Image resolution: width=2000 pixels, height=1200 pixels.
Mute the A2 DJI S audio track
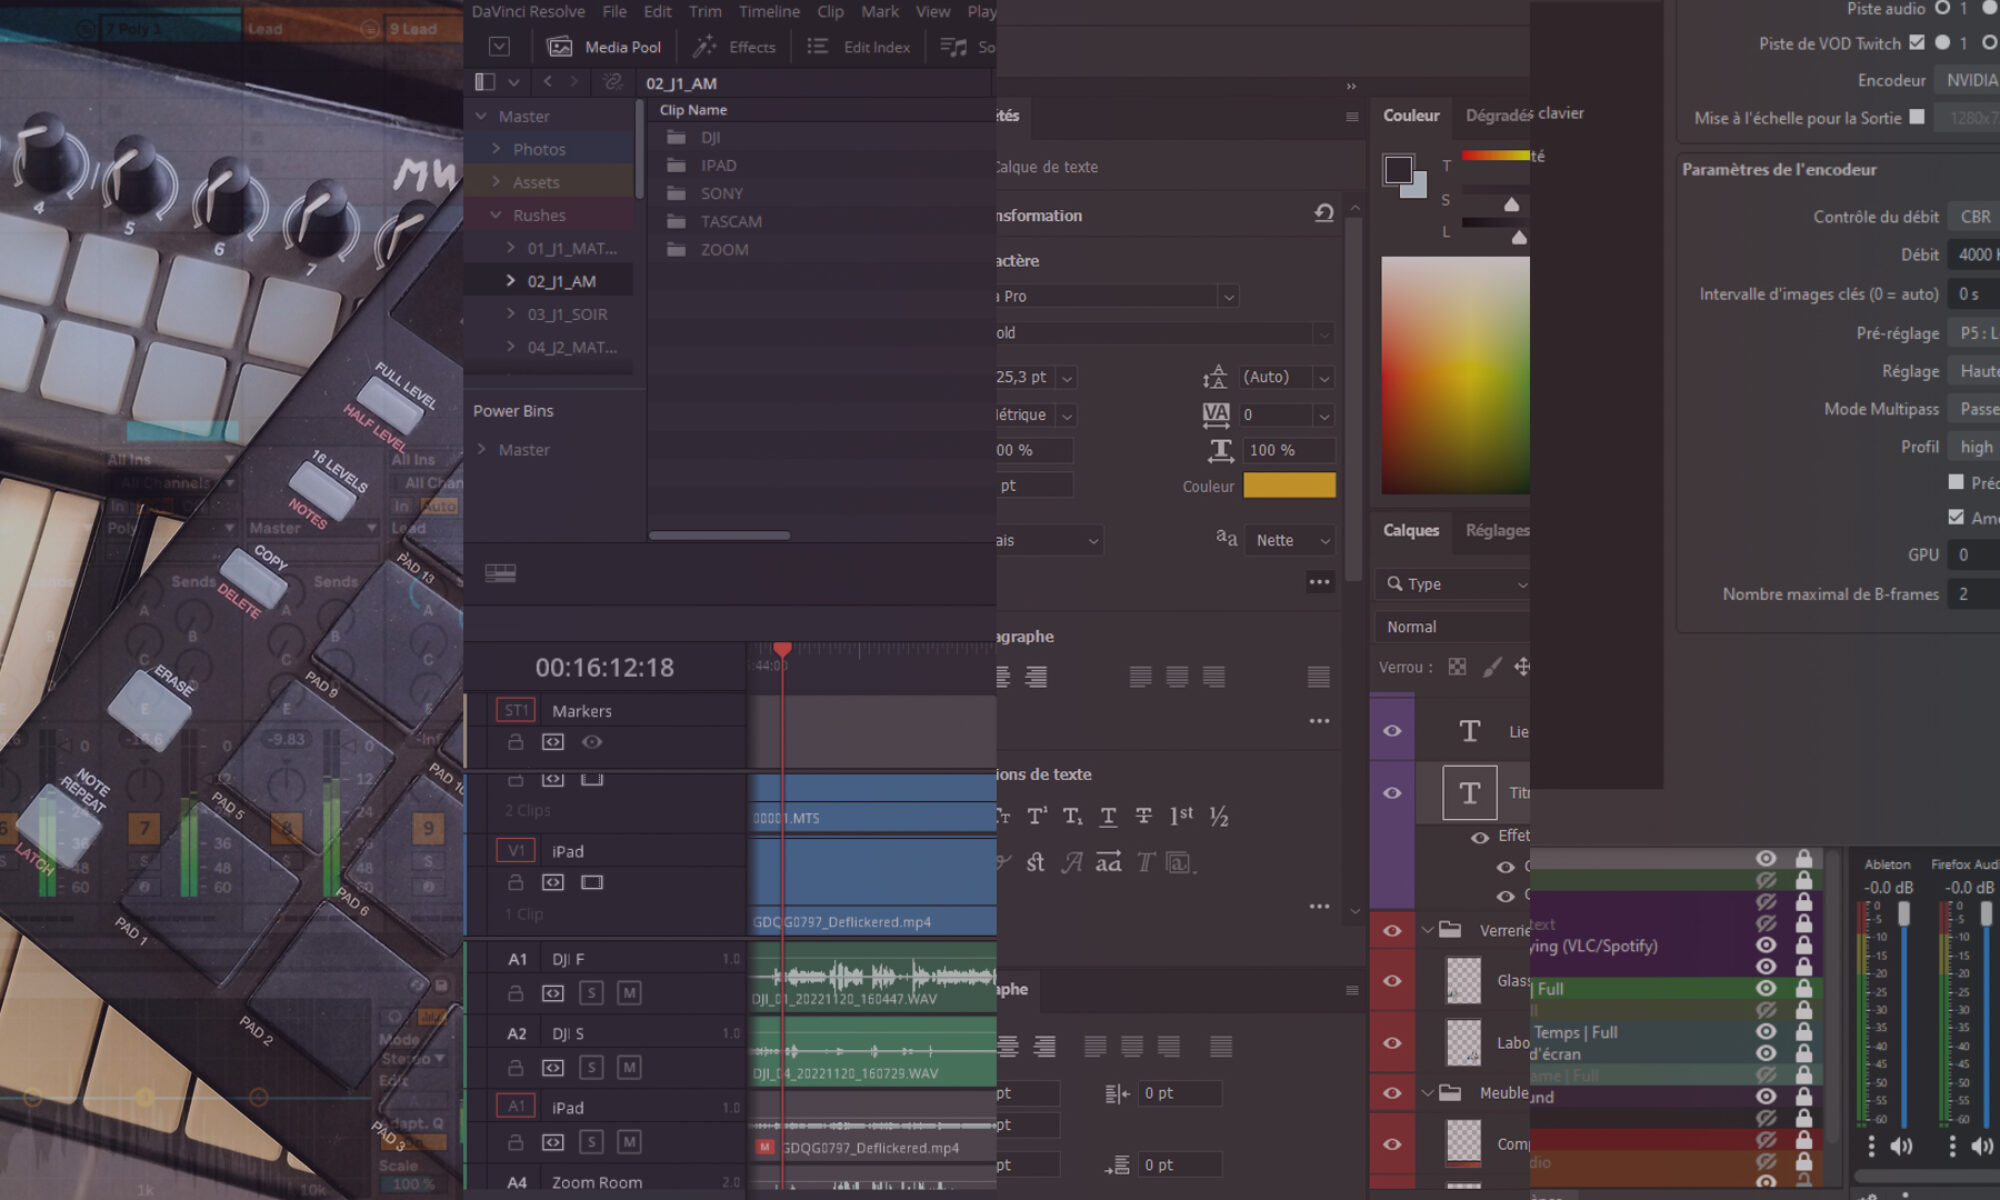point(629,1067)
